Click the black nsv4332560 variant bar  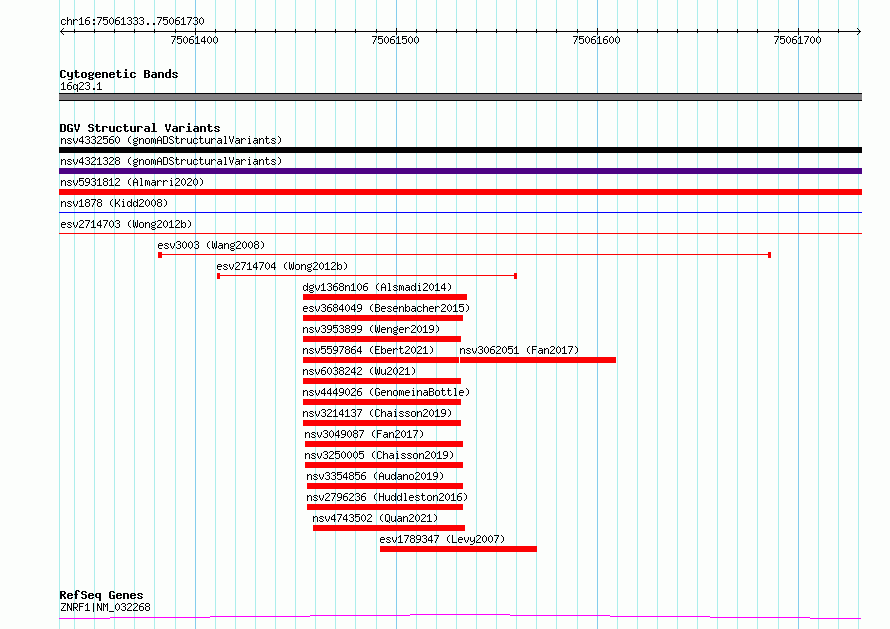(x=460, y=150)
